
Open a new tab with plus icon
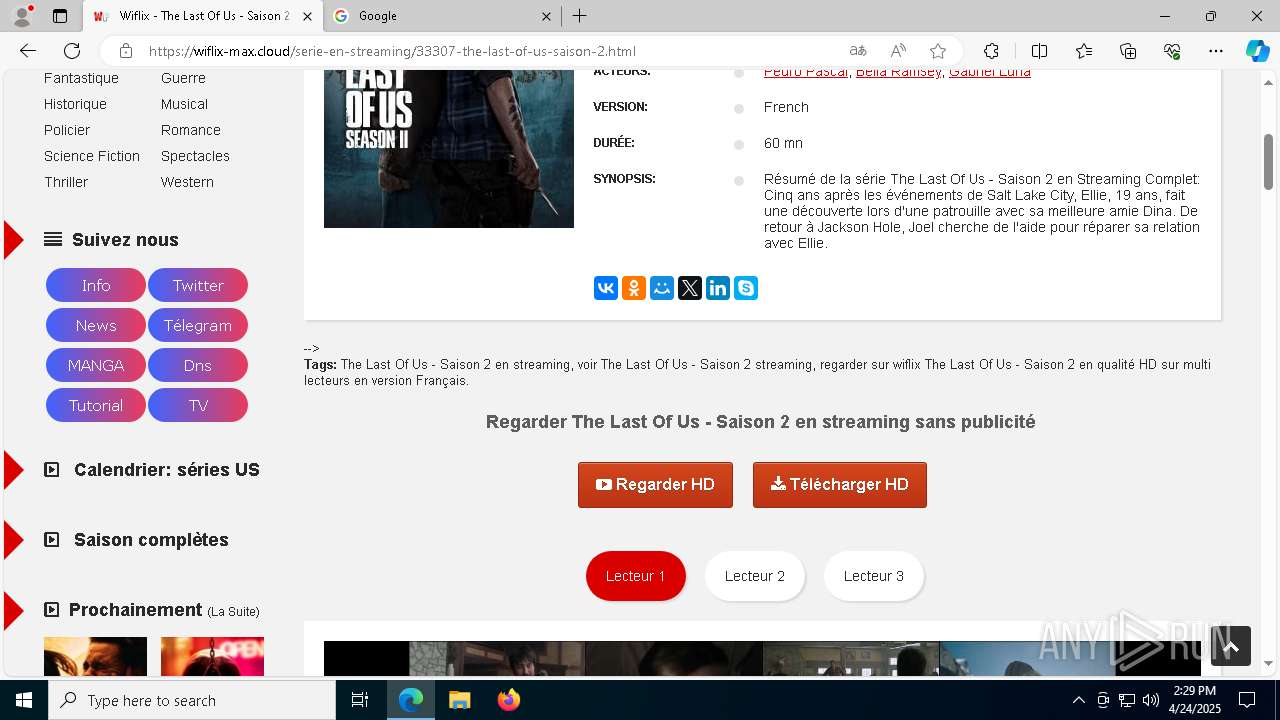[x=580, y=16]
